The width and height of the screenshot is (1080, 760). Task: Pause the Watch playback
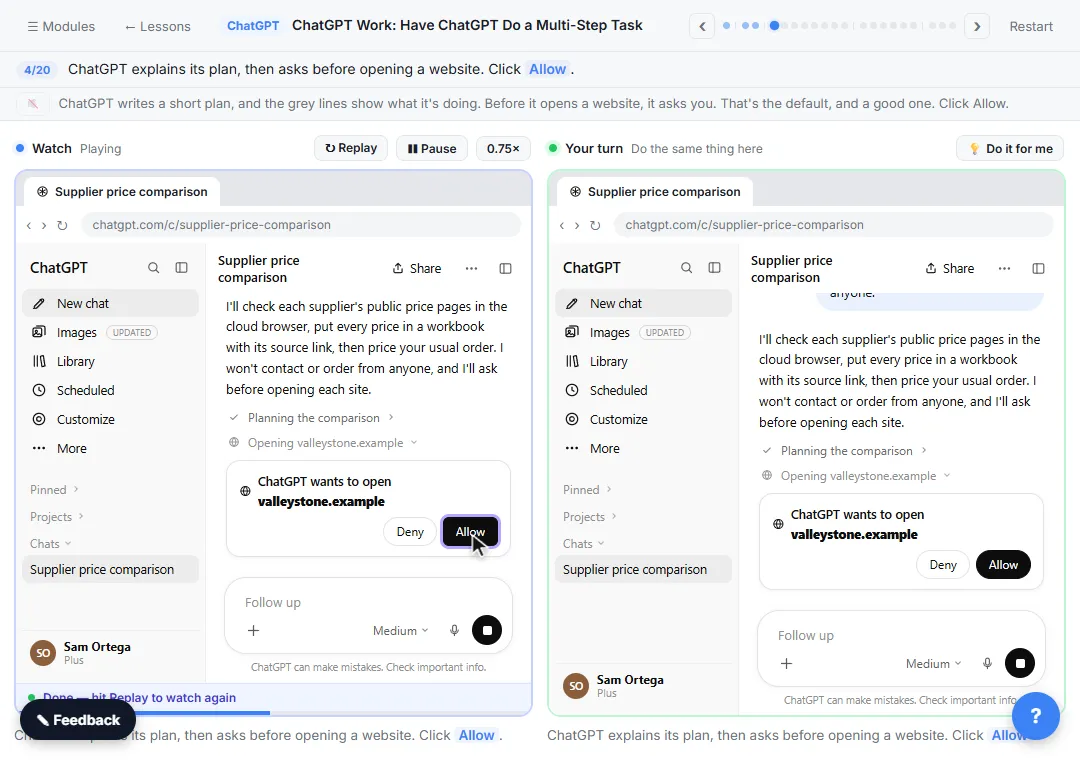(x=432, y=148)
